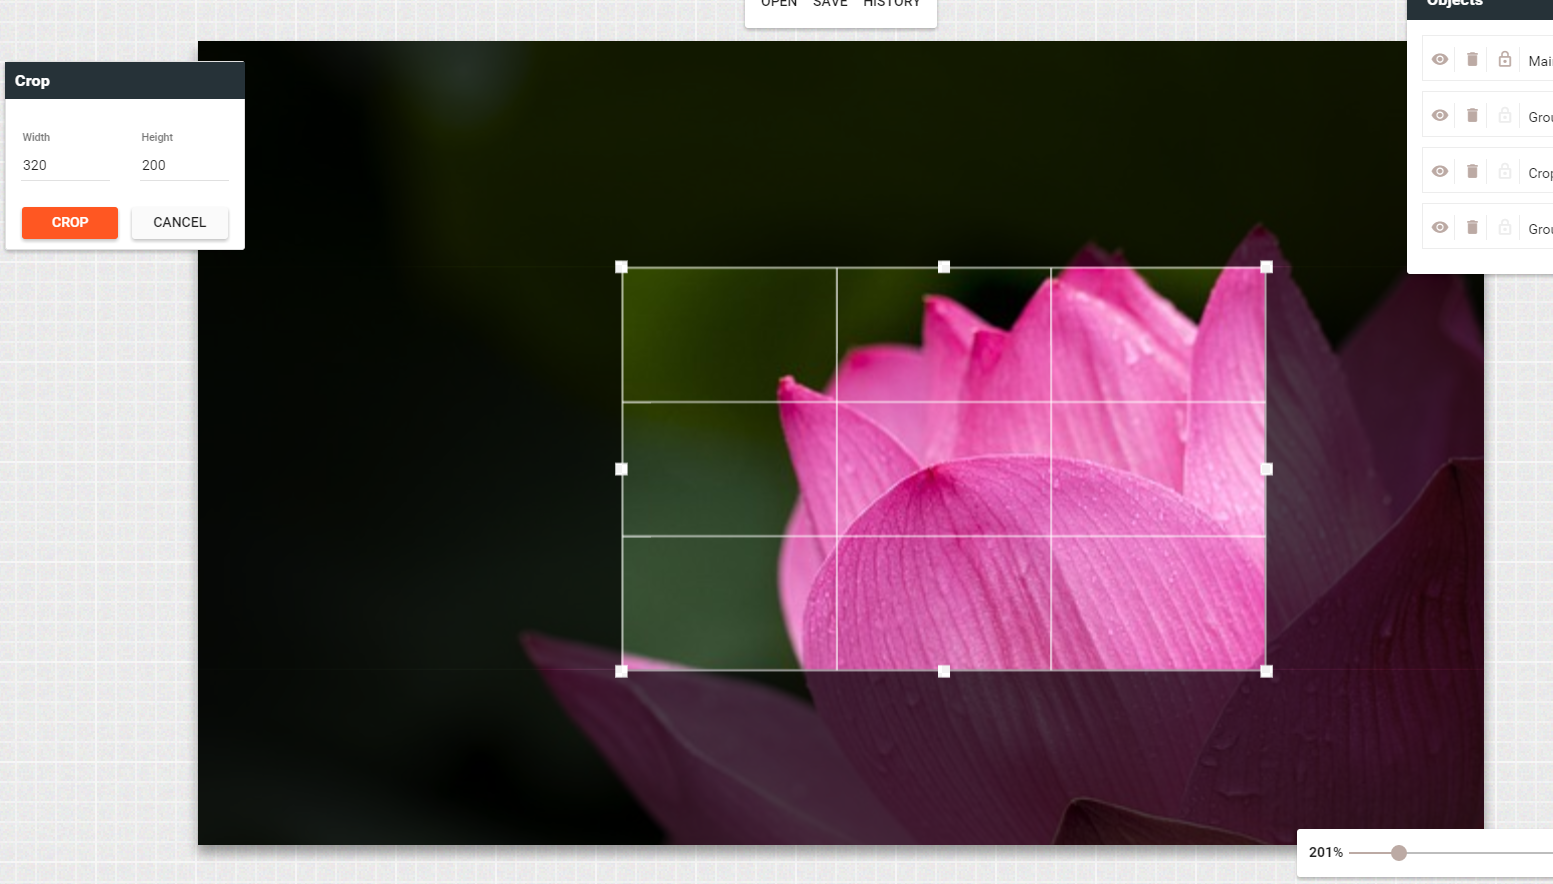Click the lock icon on Main layer

click(x=1504, y=60)
